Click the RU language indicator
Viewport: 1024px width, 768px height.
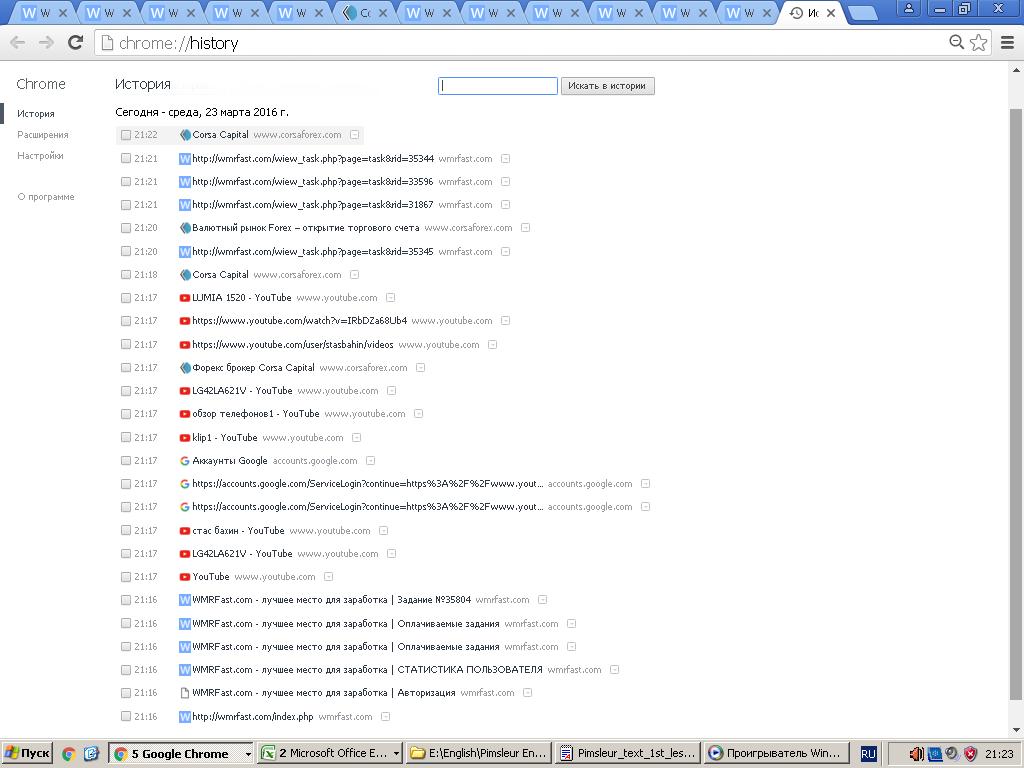pyautogui.click(x=868, y=754)
